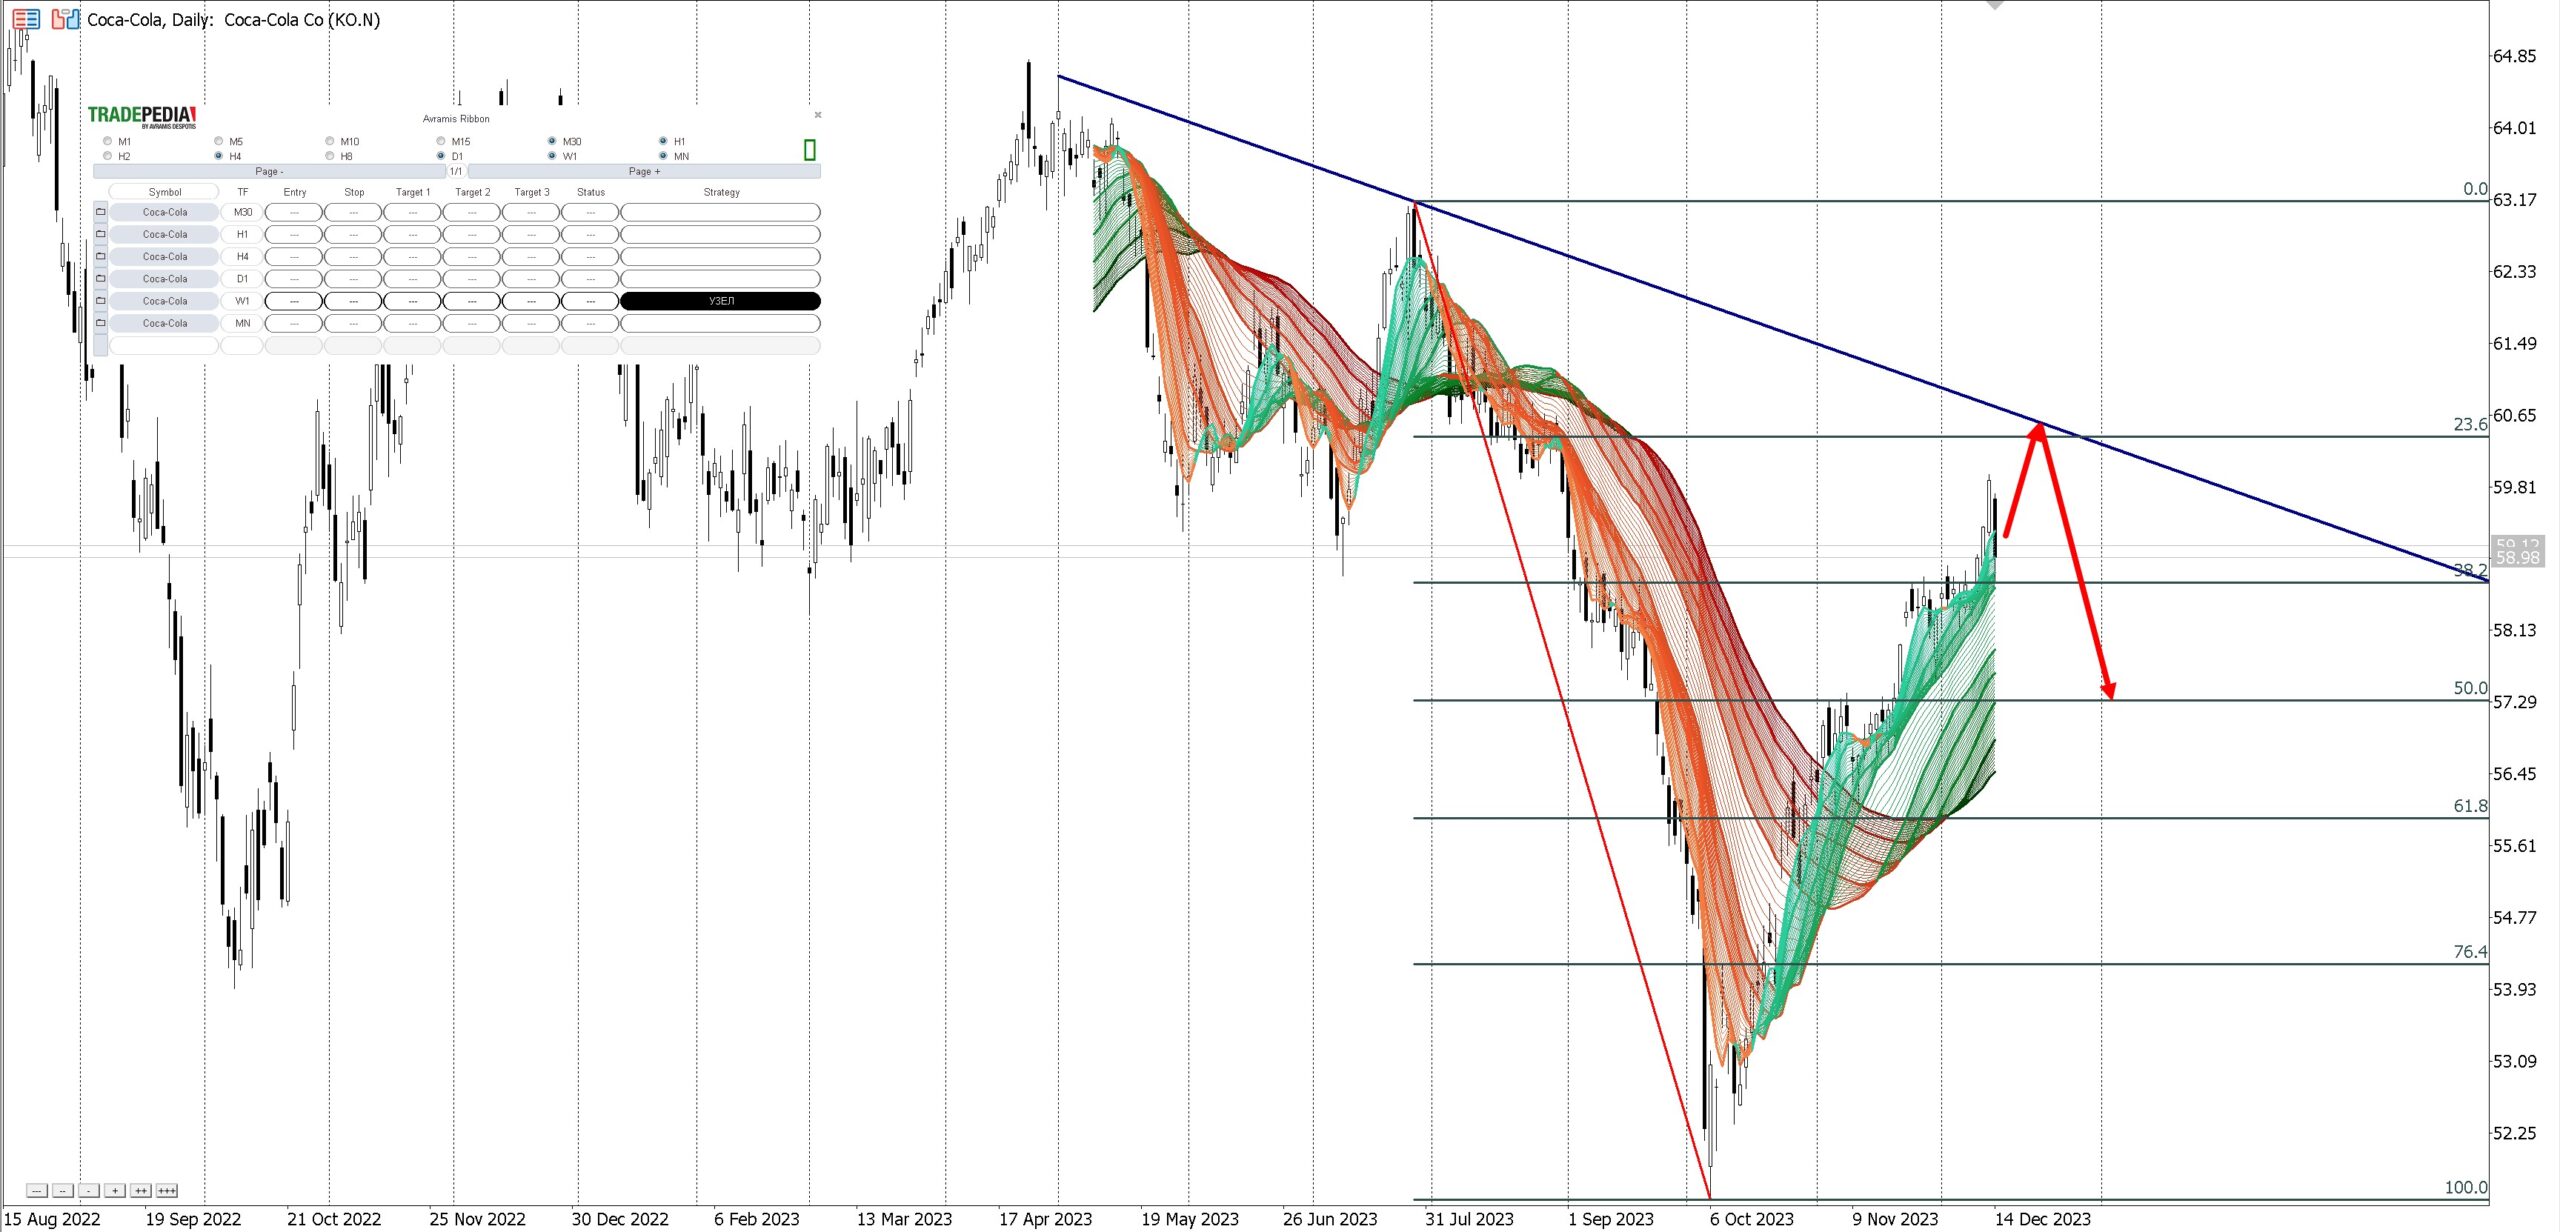Click the black УЗЕЛ strategy cell
The width and height of the screenshot is (2560, 1232).
pyautogui.click(x=720, y=301)
